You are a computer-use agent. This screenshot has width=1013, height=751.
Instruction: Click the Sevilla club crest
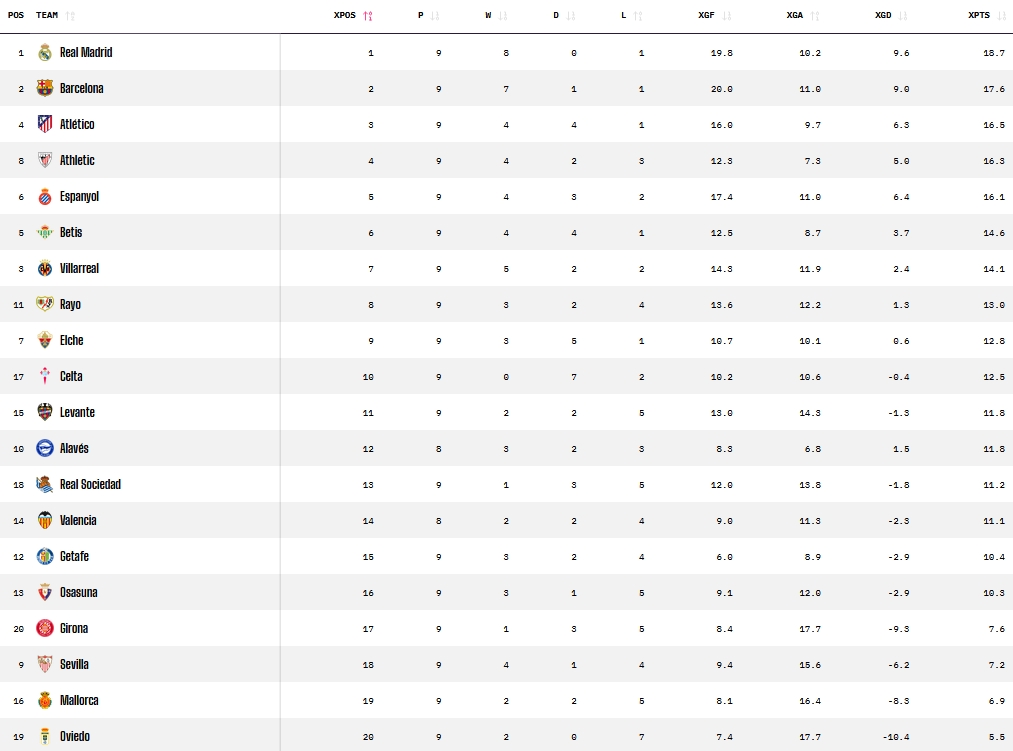pyautogui.click(x=44, y=665)
